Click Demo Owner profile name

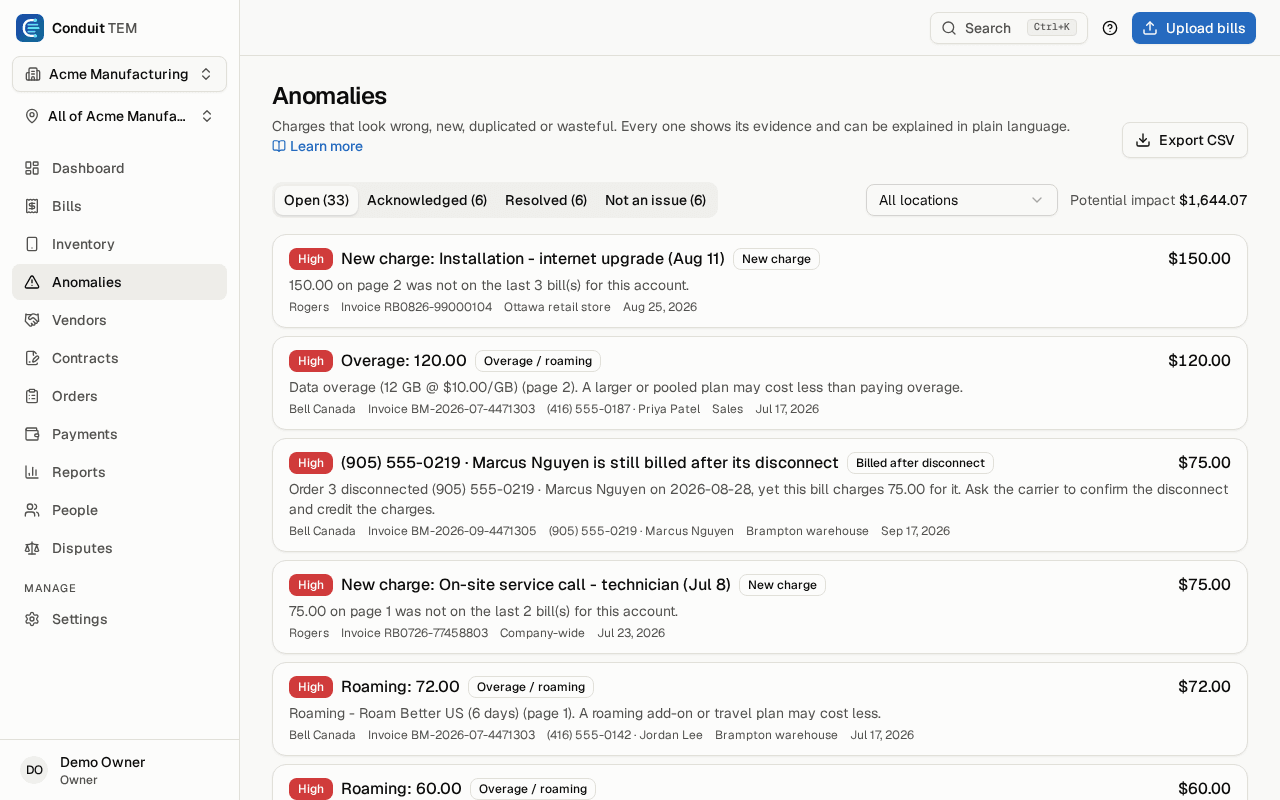tap(102, 762)
